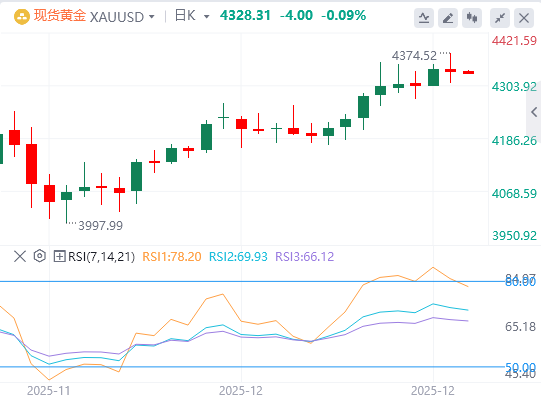Remove the RSI indicator with its X
The width and height of the screenshot is (541, 403).
coord(20,256)
